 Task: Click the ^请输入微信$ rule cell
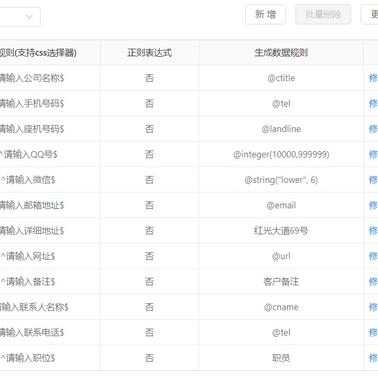coord(50,180)
